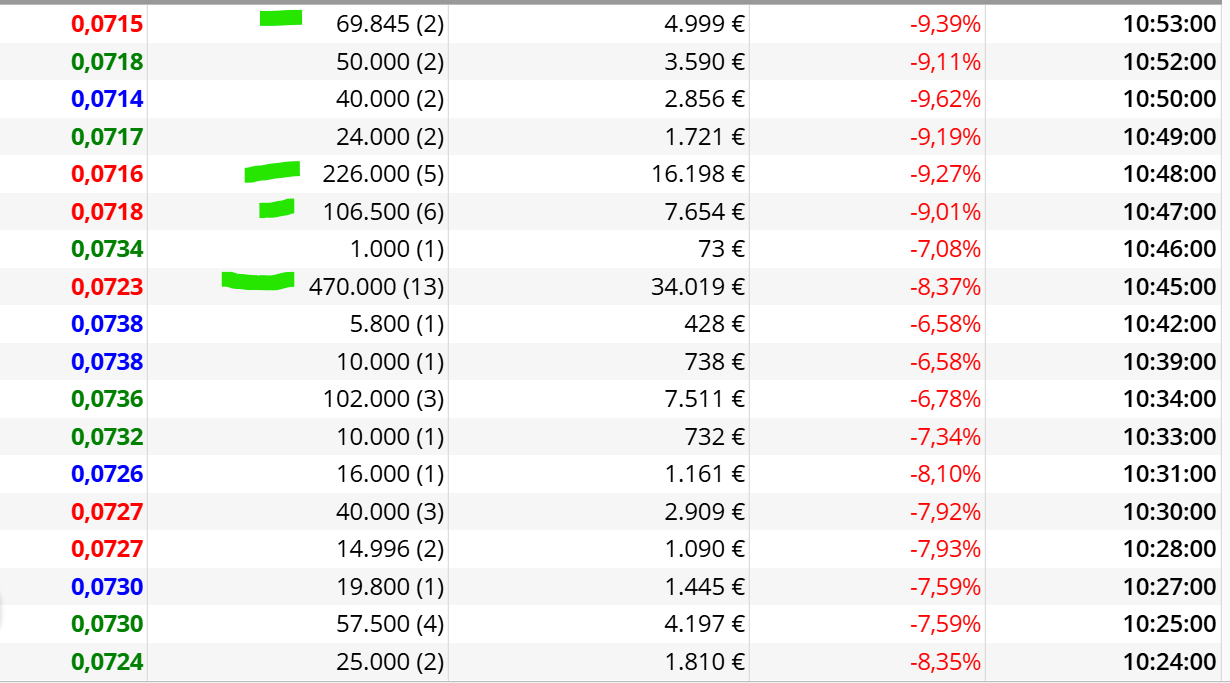The height and width of the screenshot is (683, 1230).
Task: Select the percentage -9,62%
Action: tap(945, 99)
